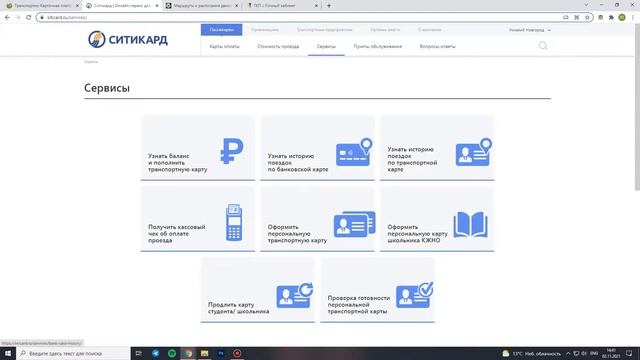
Task: Click the Windows taskbar search field
Action: pyautogui.click(x=73, y=353)
